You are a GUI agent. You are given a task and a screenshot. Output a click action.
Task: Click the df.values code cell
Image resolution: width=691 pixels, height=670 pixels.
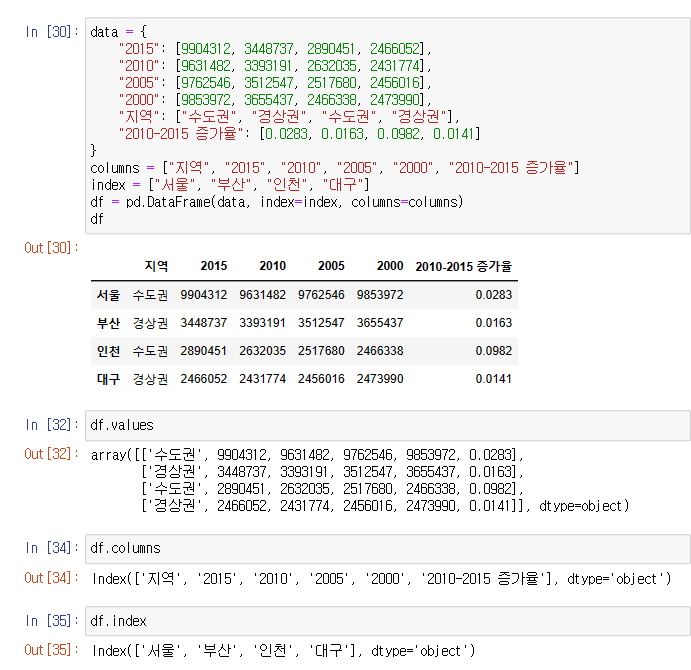pos(388,425)
